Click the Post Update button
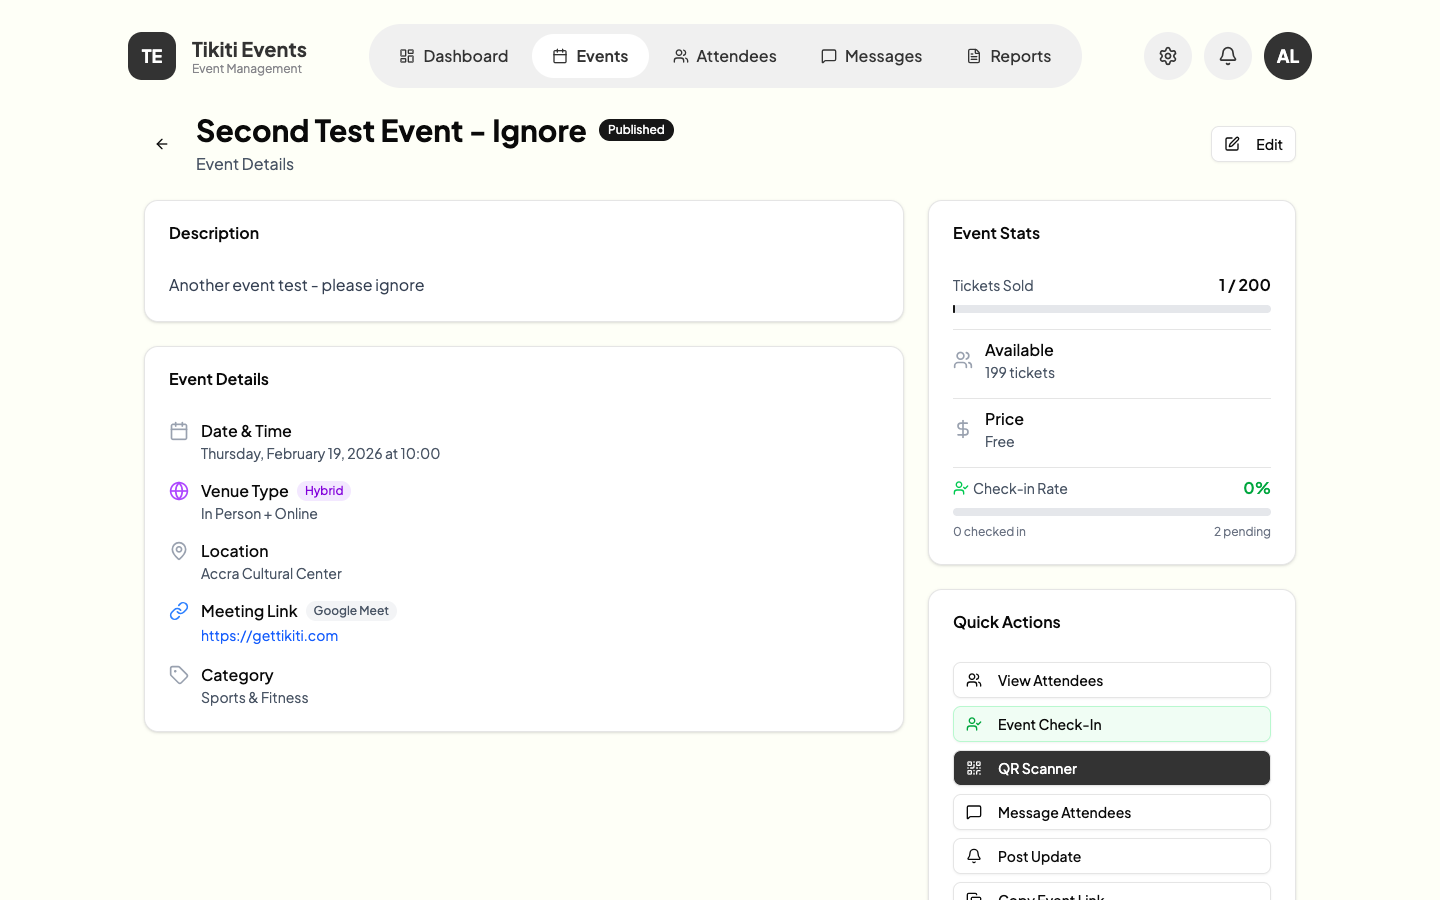Screen dimensions: 1440x900 click(x=1112, y=856)
